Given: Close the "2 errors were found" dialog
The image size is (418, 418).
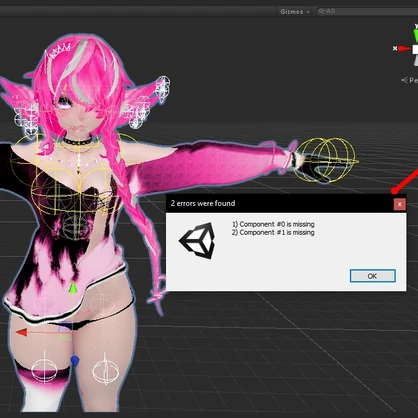Looking at the screenshot, I should tap(400, 204).
